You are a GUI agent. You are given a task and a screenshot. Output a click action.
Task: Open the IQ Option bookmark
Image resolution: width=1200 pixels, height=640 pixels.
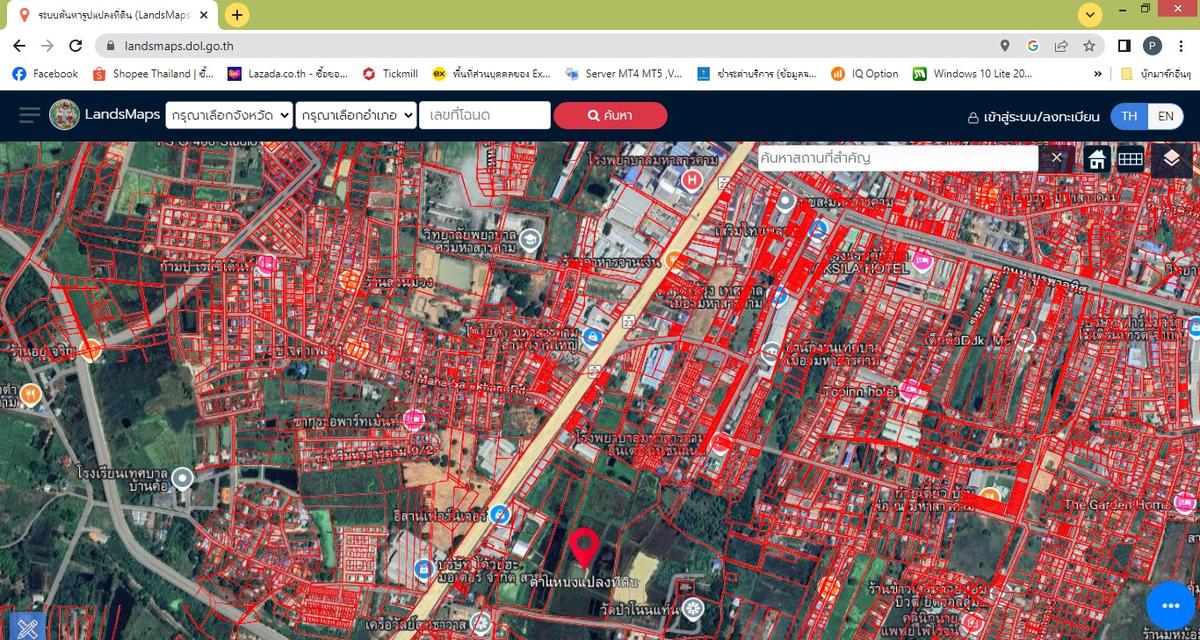tap(865, 74)
